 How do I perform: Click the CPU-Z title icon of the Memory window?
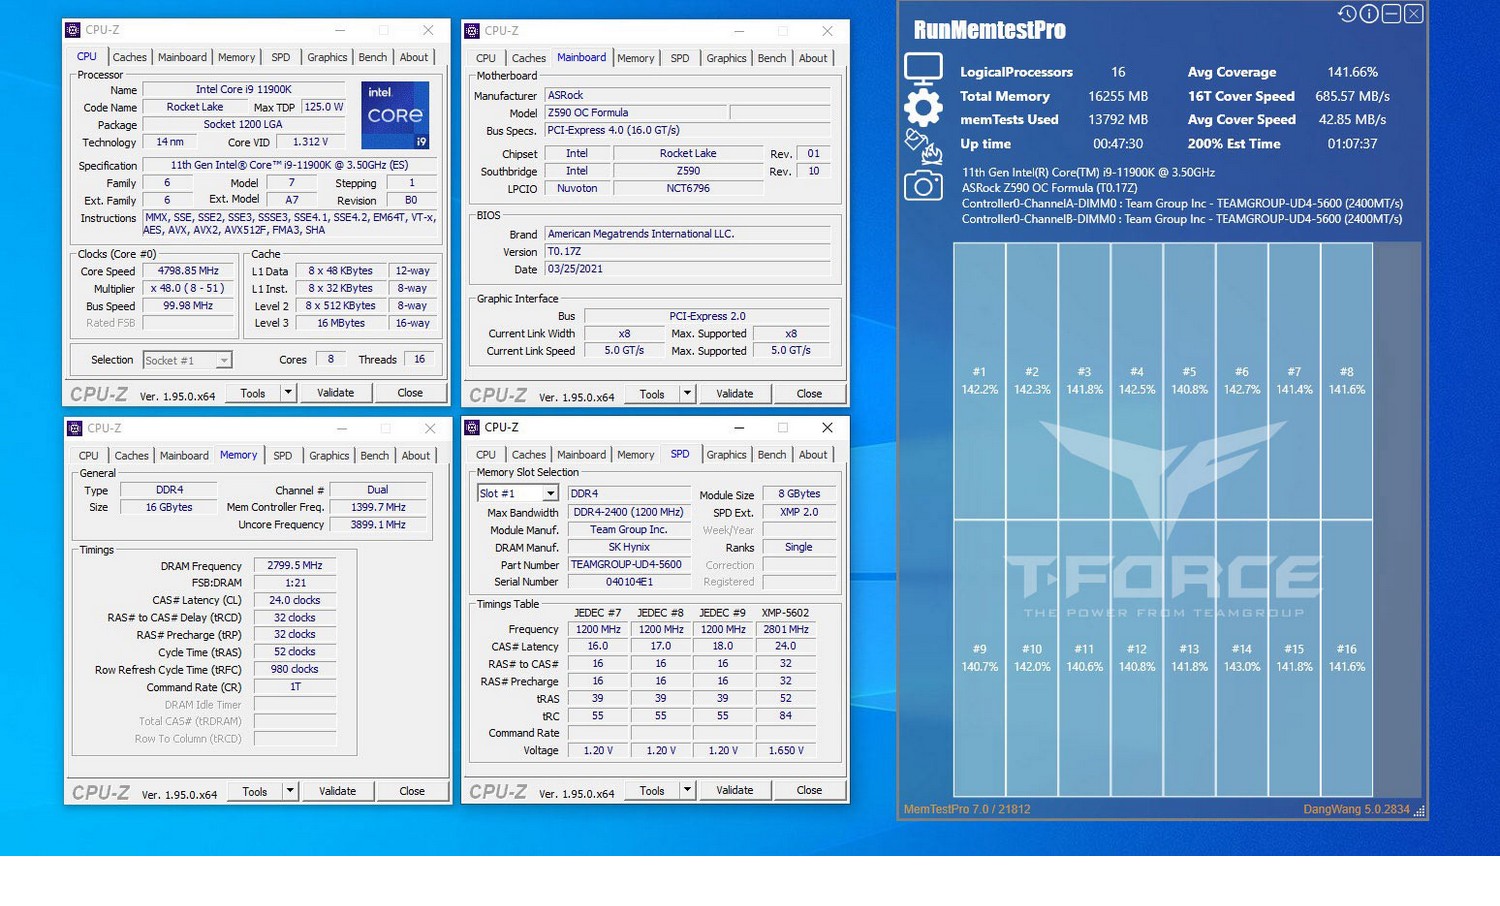[x=74, y=428]
